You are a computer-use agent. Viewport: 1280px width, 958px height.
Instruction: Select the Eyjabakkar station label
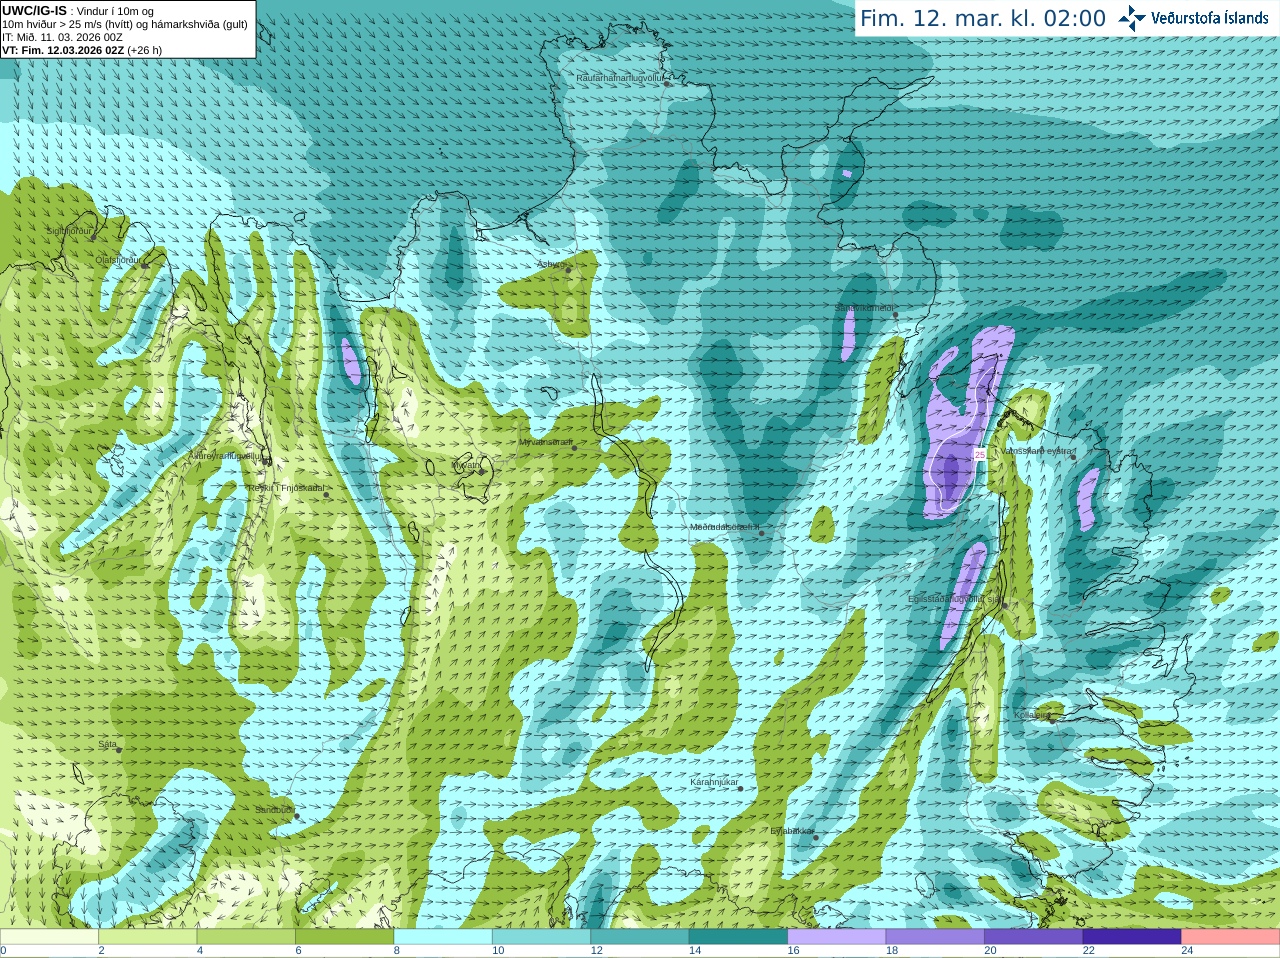coord(791,831)
